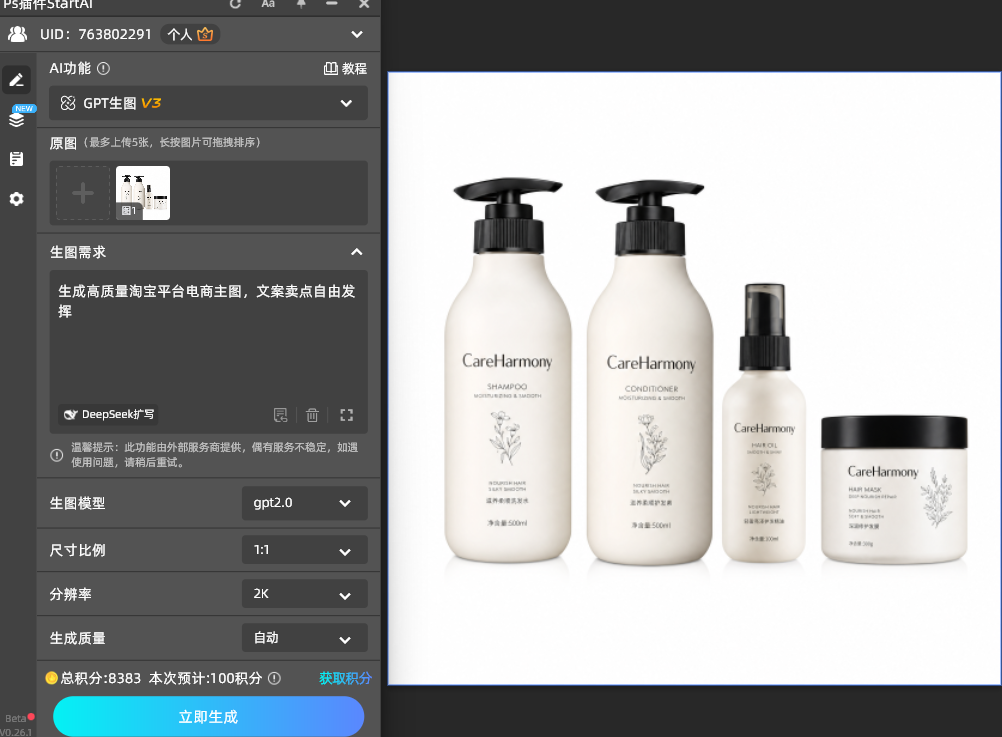Click the 获取积分 link
The height and width of the screenshot is (737, 1002).
coord(345,678)
